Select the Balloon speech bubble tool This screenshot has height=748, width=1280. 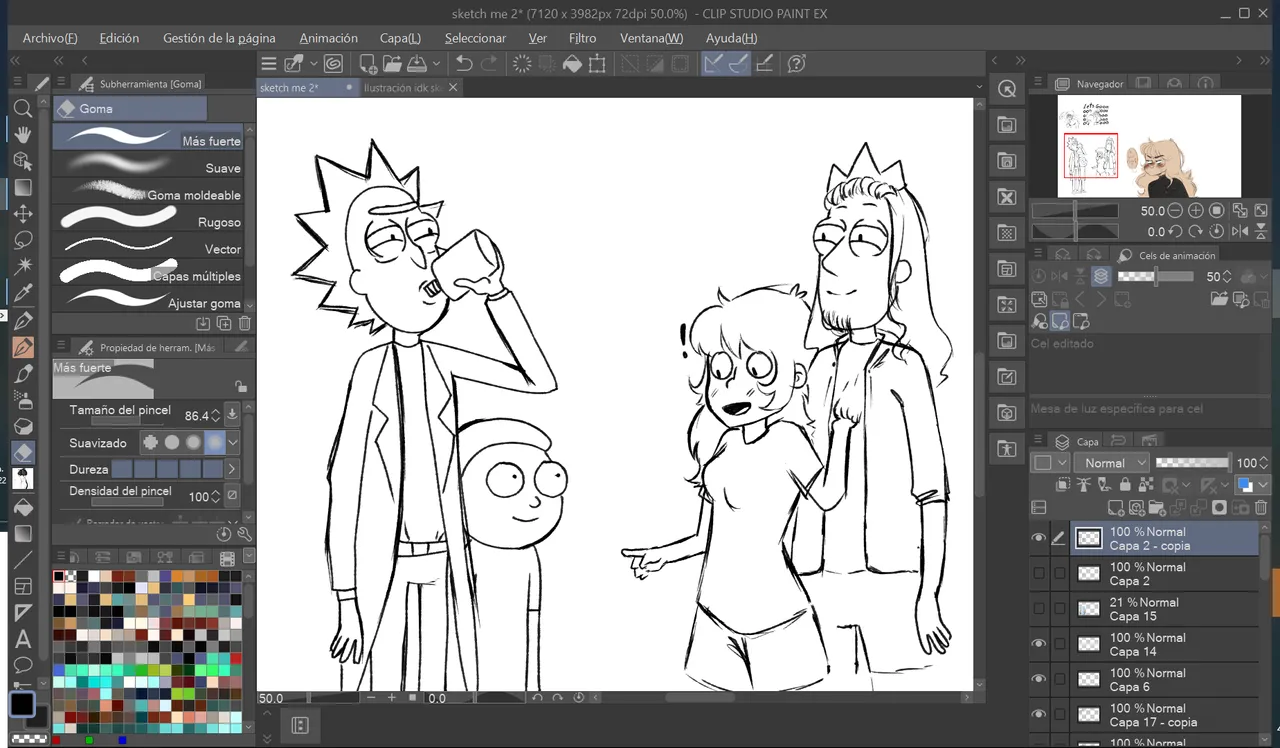[x=22, y=665]
